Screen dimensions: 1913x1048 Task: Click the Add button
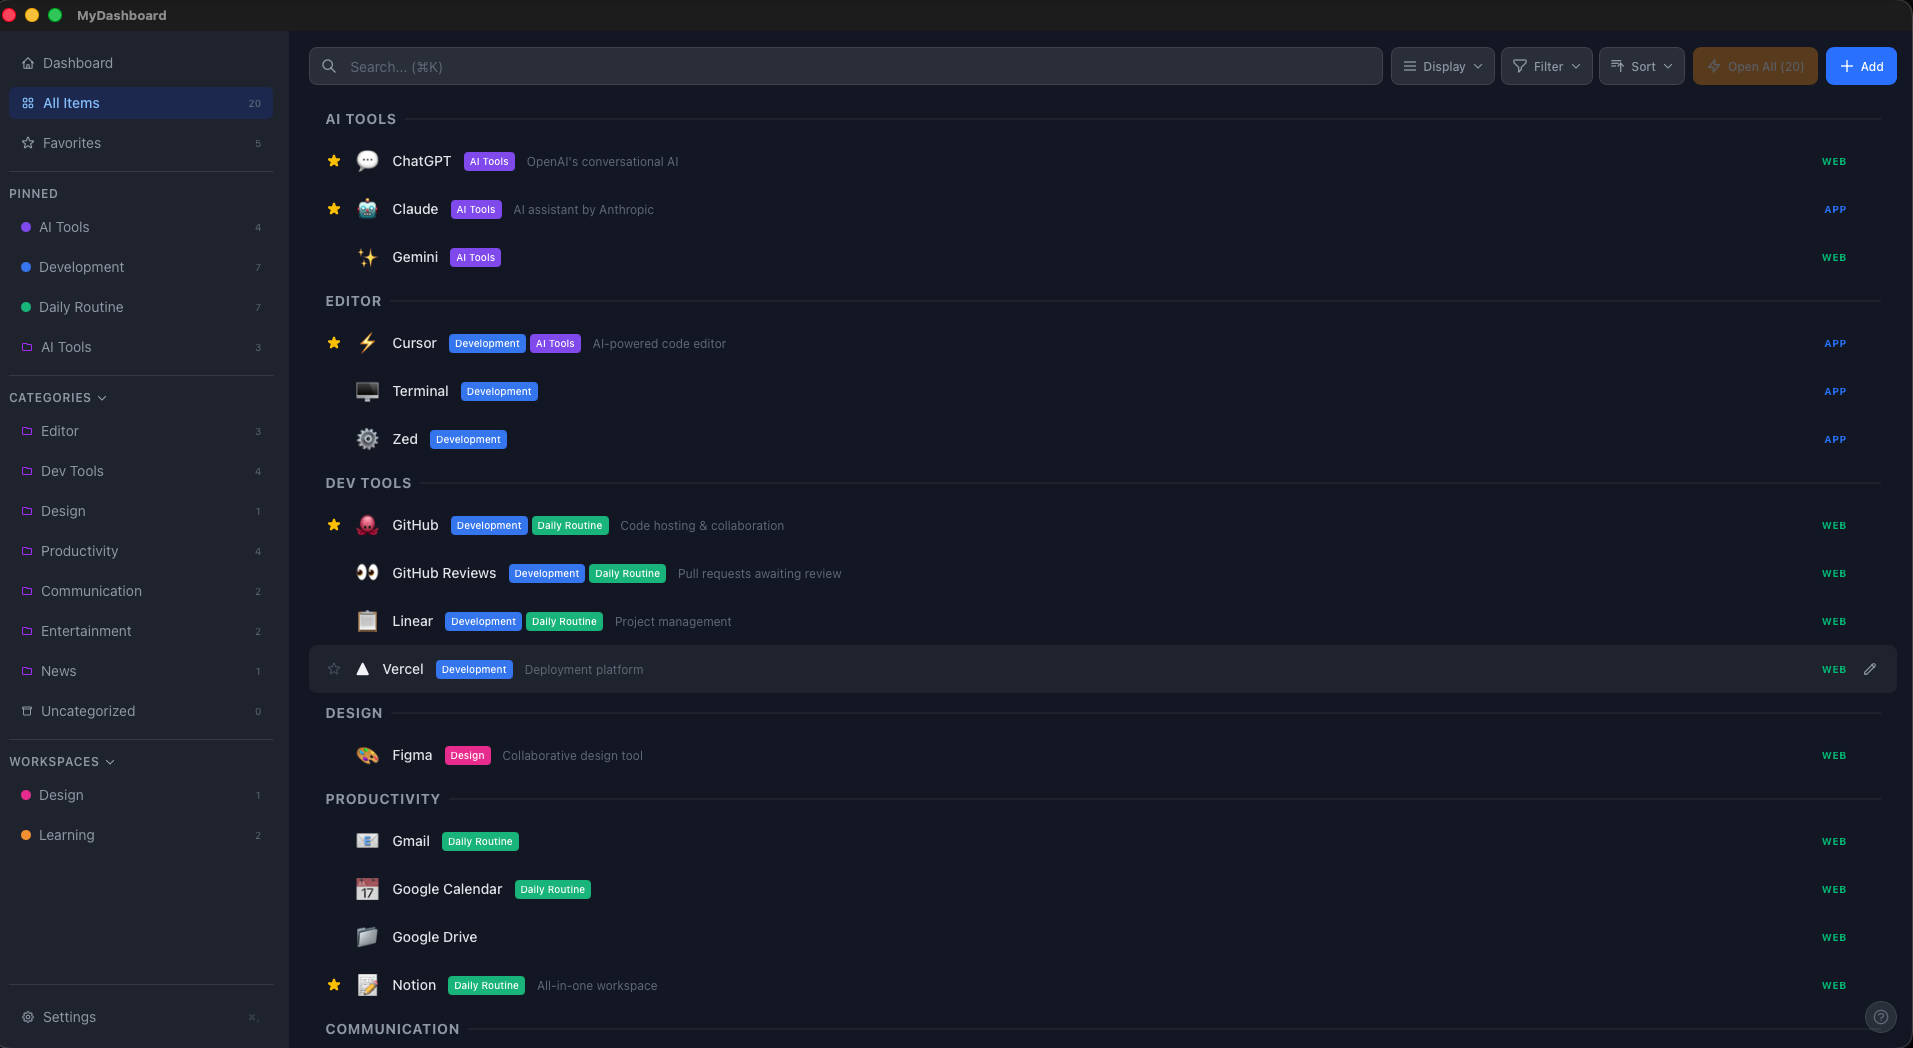pos(1861,66)
